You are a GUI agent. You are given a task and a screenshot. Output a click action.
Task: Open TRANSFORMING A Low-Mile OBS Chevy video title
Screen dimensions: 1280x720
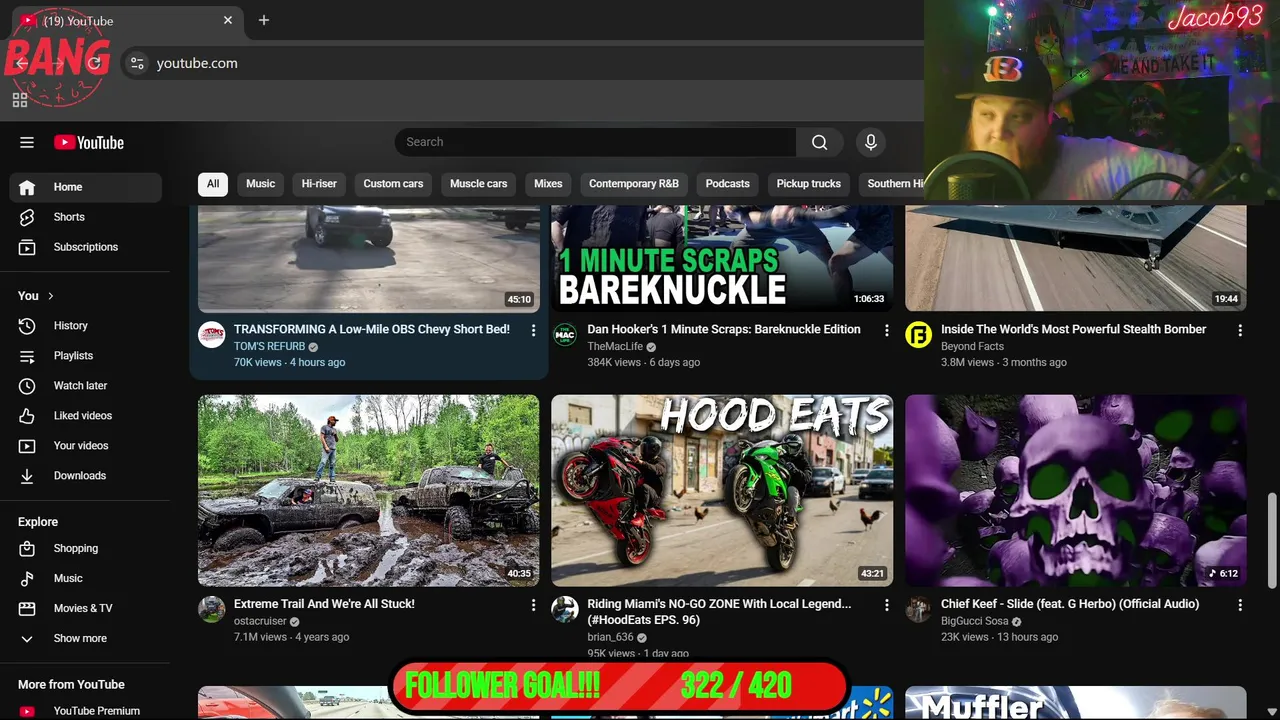point(372,329)
